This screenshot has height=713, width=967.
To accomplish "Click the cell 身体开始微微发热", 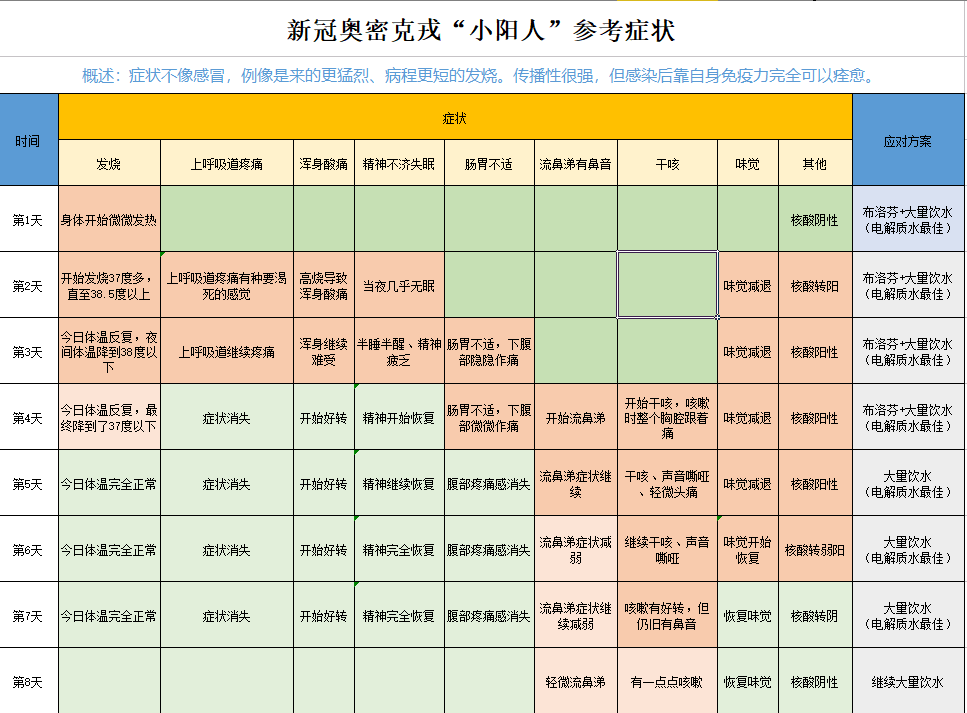I will [x=109, y=219].
